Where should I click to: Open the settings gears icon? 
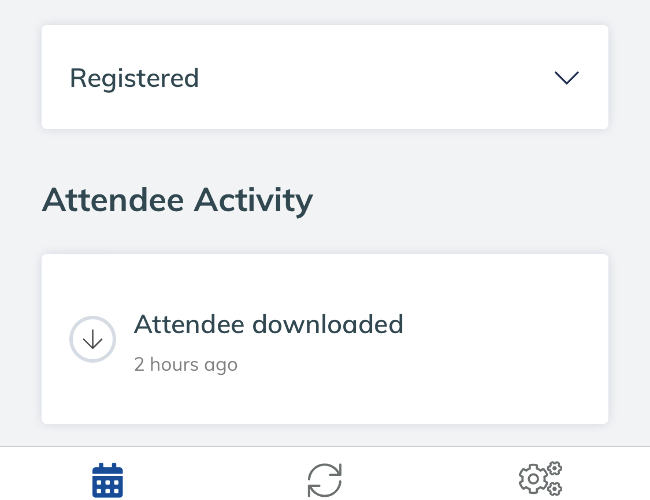pos(541,478)
